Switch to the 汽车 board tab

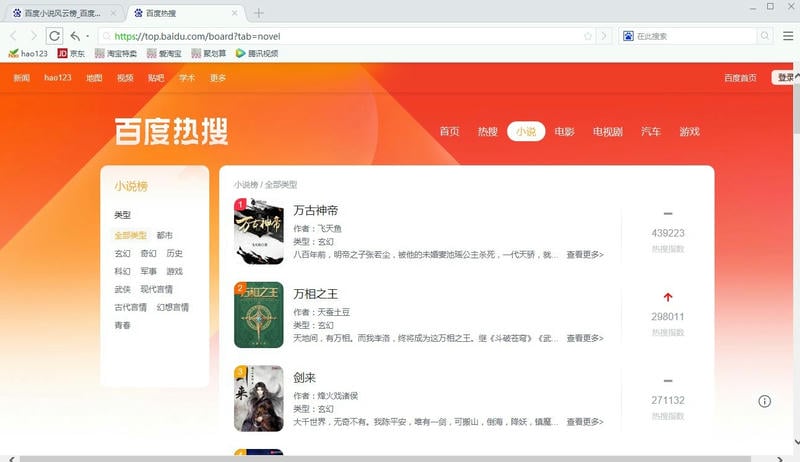tap(651, 132)
